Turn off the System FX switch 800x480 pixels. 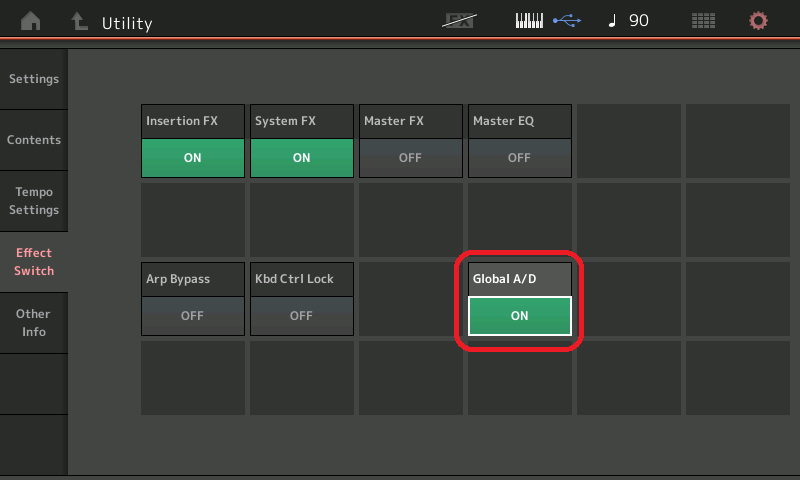301,158
